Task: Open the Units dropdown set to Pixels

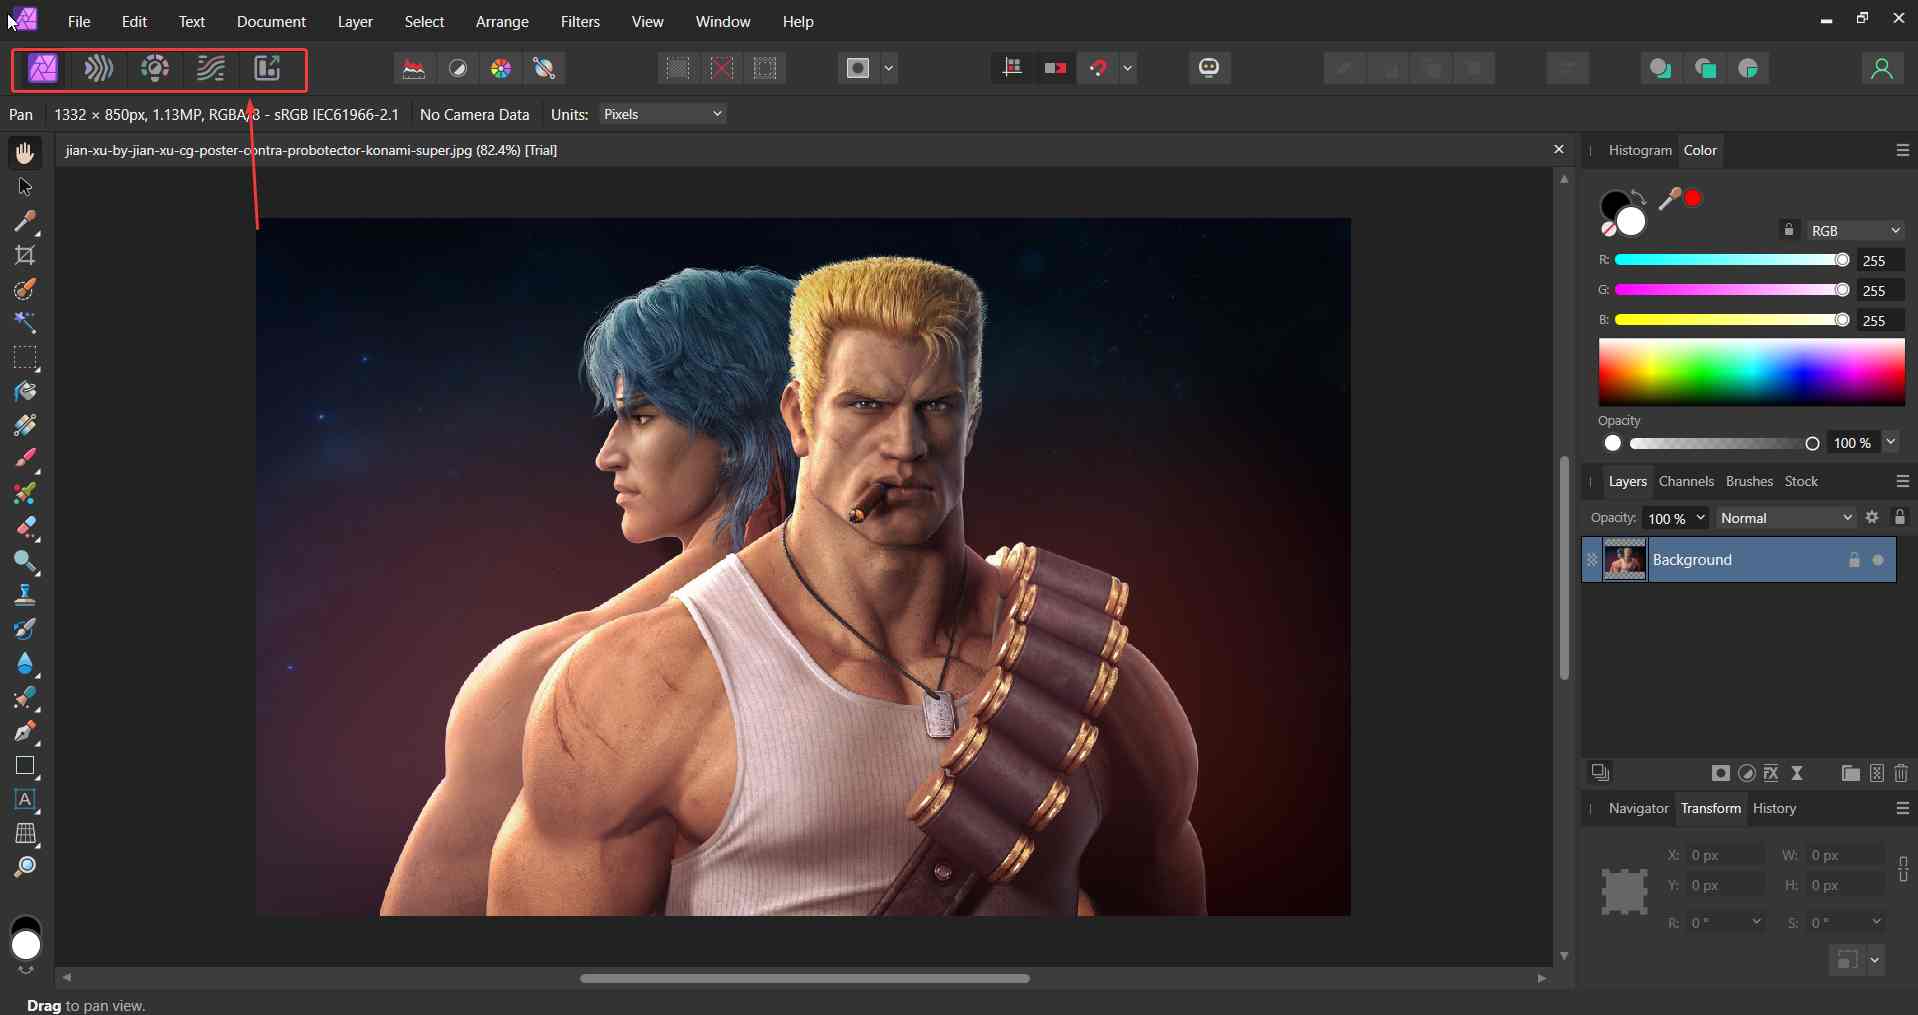Action: 663,114
